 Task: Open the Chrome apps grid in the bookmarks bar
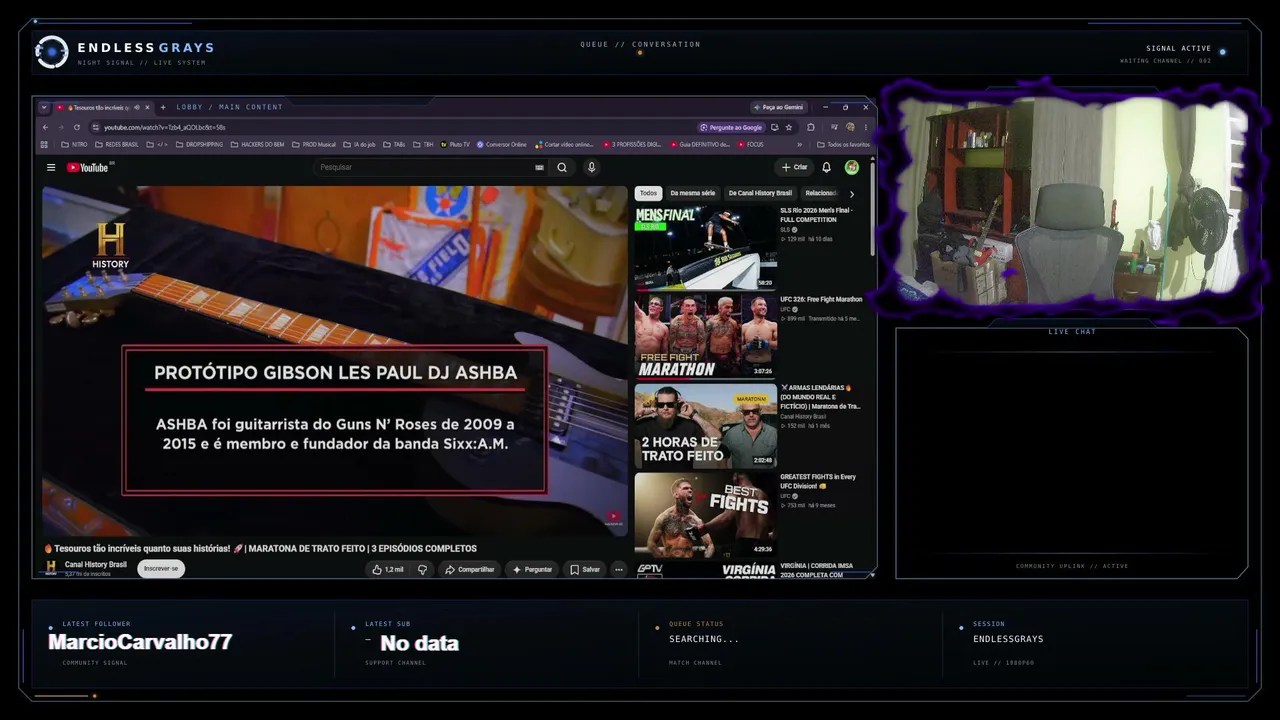click(x=44, y=144)
